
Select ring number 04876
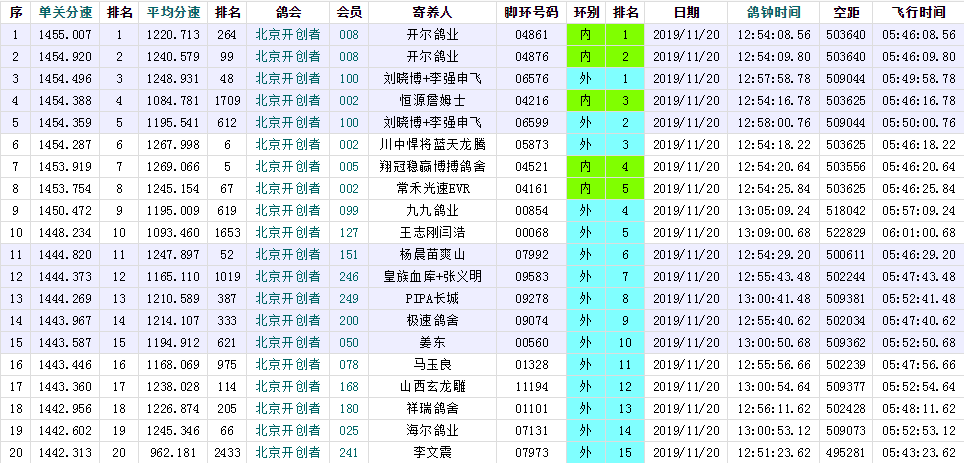531,57
